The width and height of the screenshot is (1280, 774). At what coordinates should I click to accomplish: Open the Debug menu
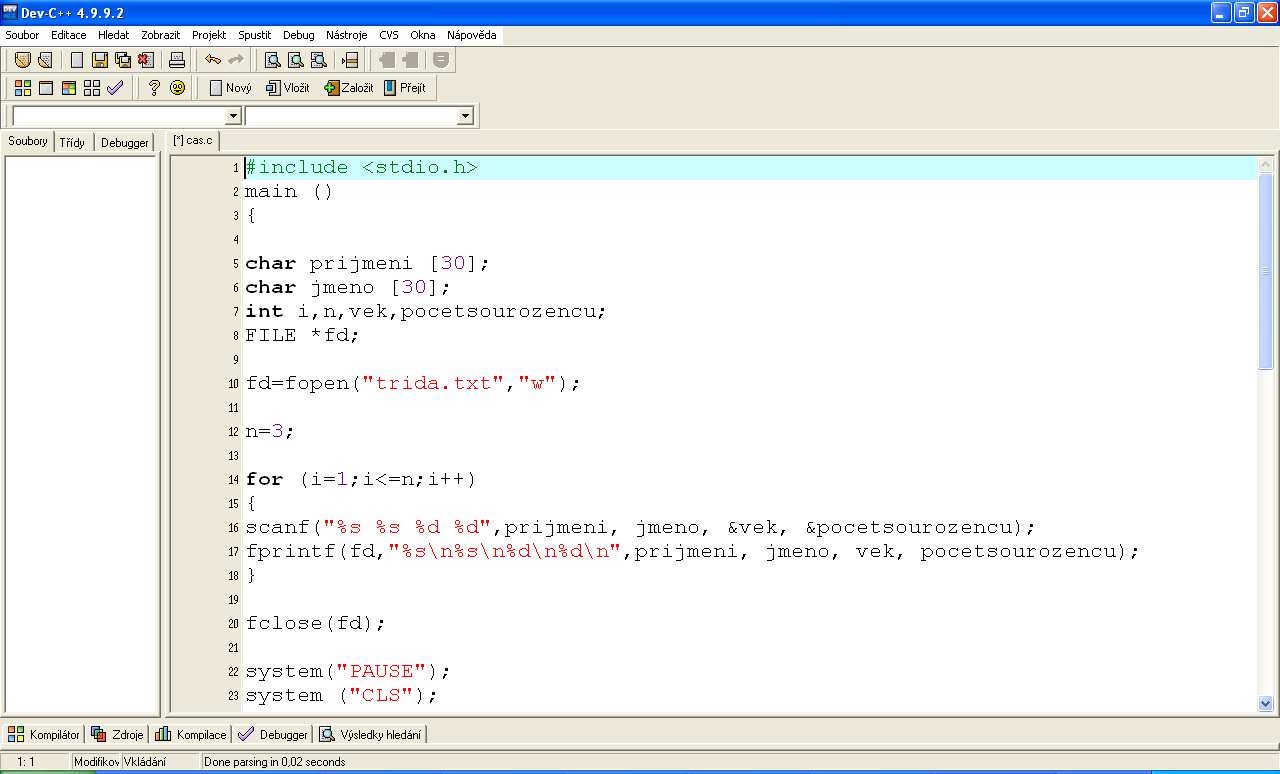point(298,35)
